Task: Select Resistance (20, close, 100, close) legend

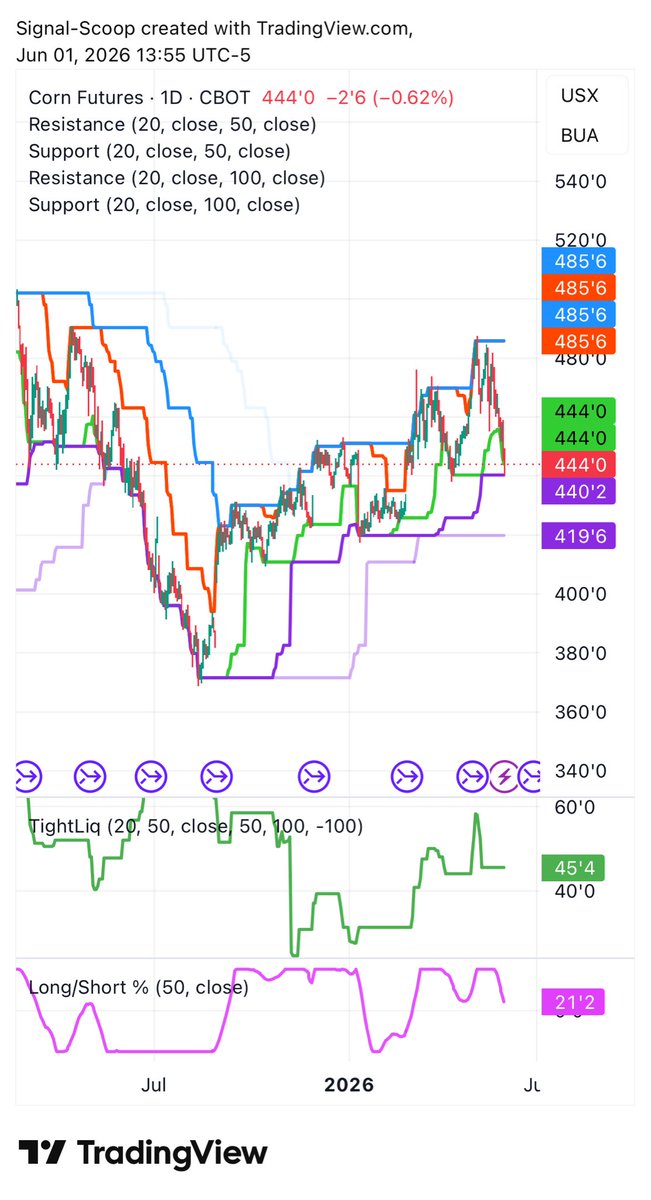Action: pyautogui.click(x=177, y=179)
